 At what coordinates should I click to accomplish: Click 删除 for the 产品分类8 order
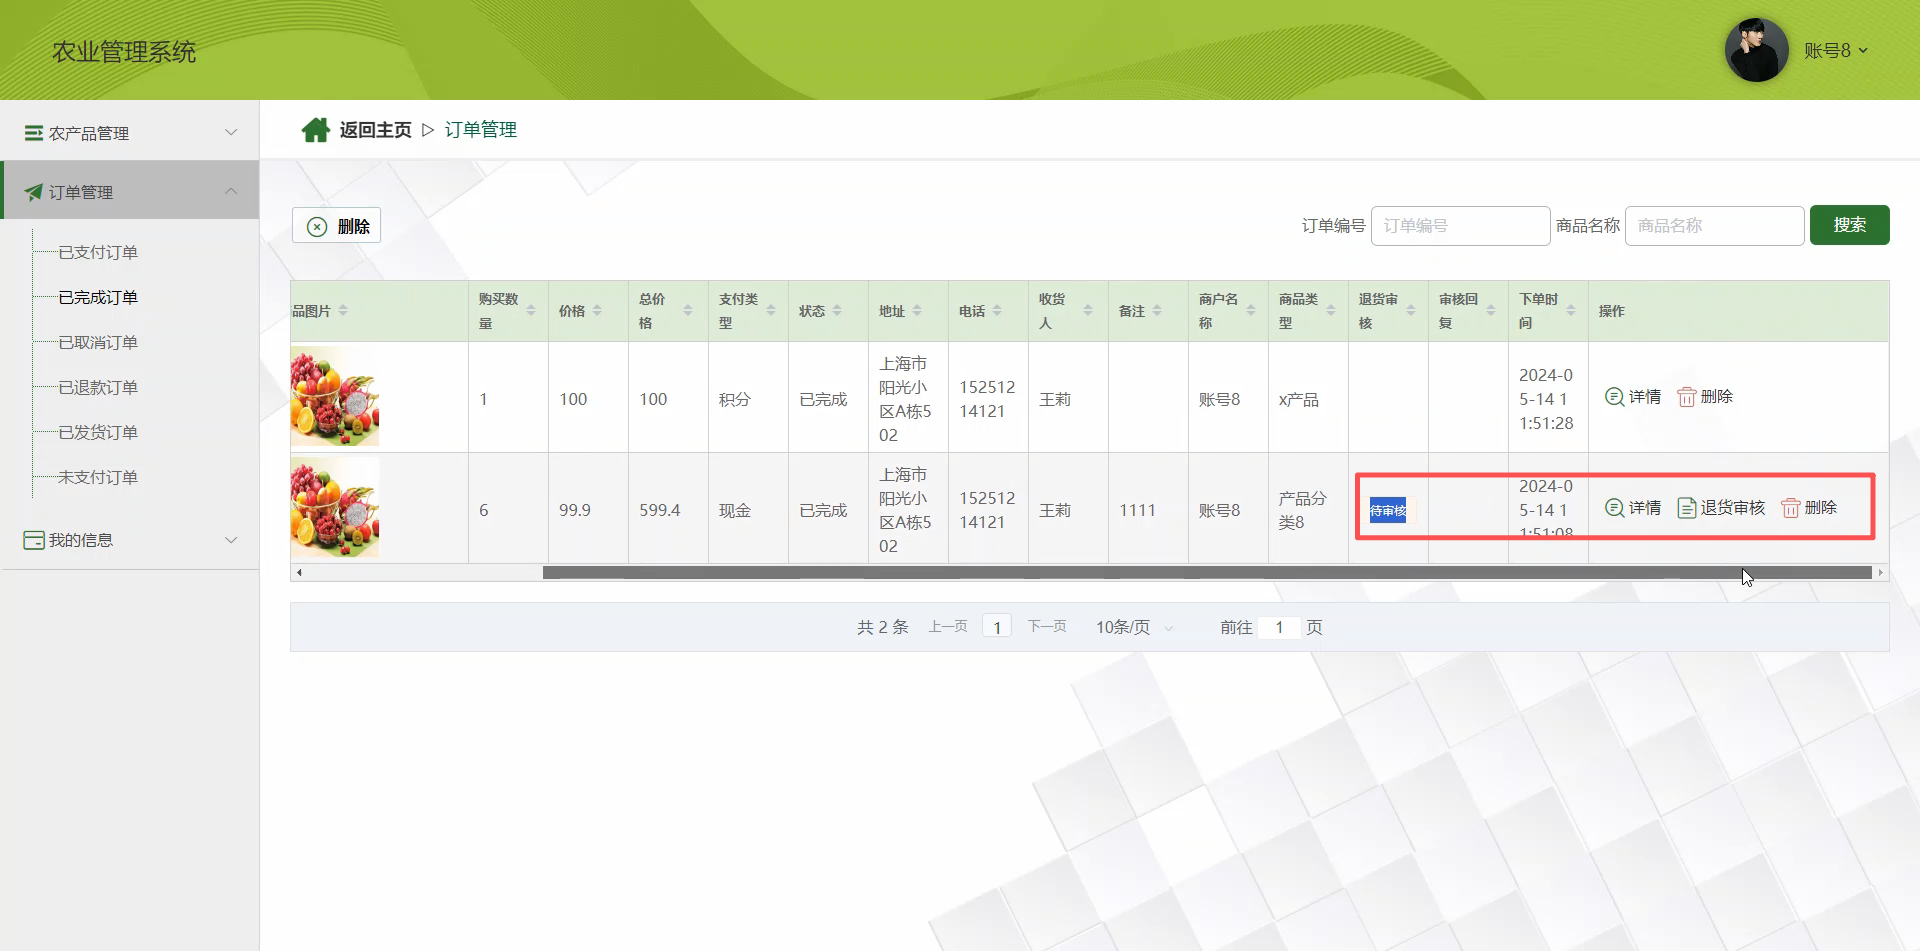[1809, 508]
